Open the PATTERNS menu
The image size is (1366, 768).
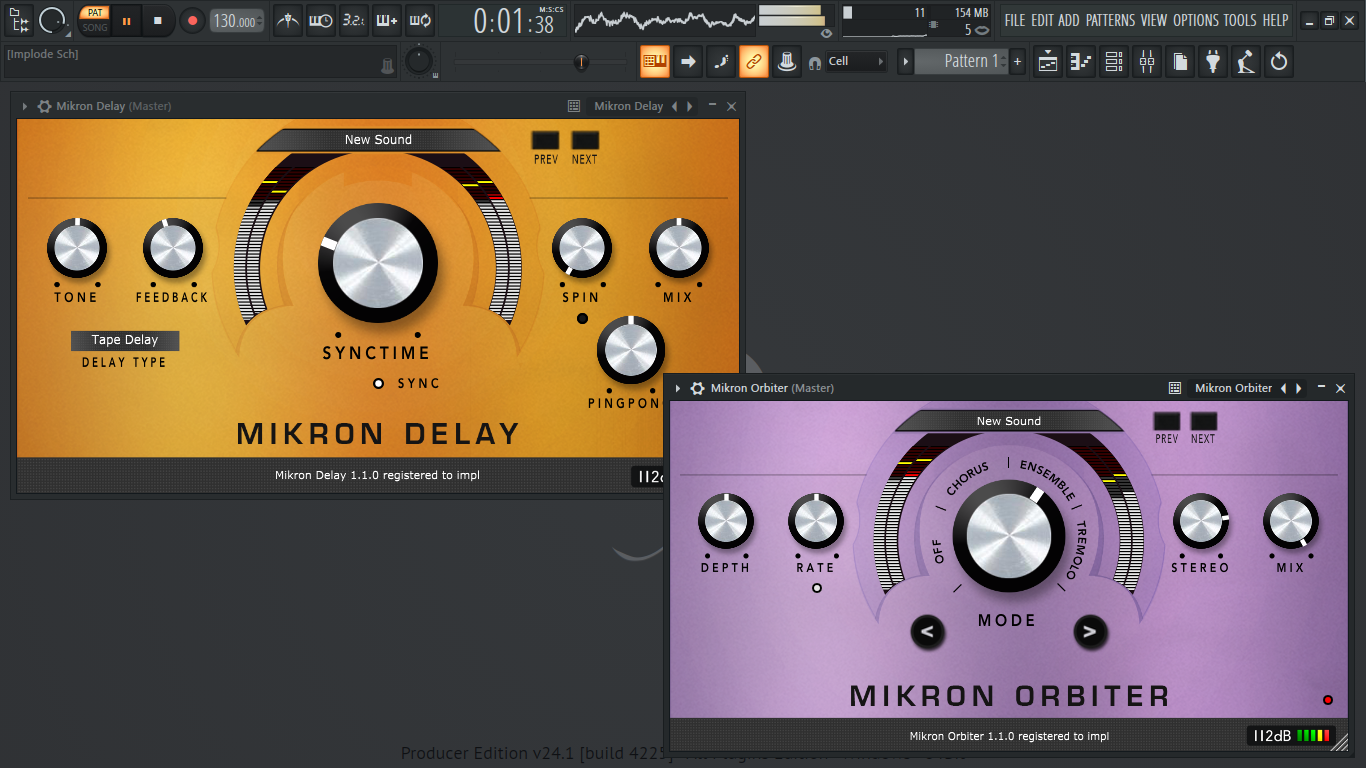(1110, 20)
